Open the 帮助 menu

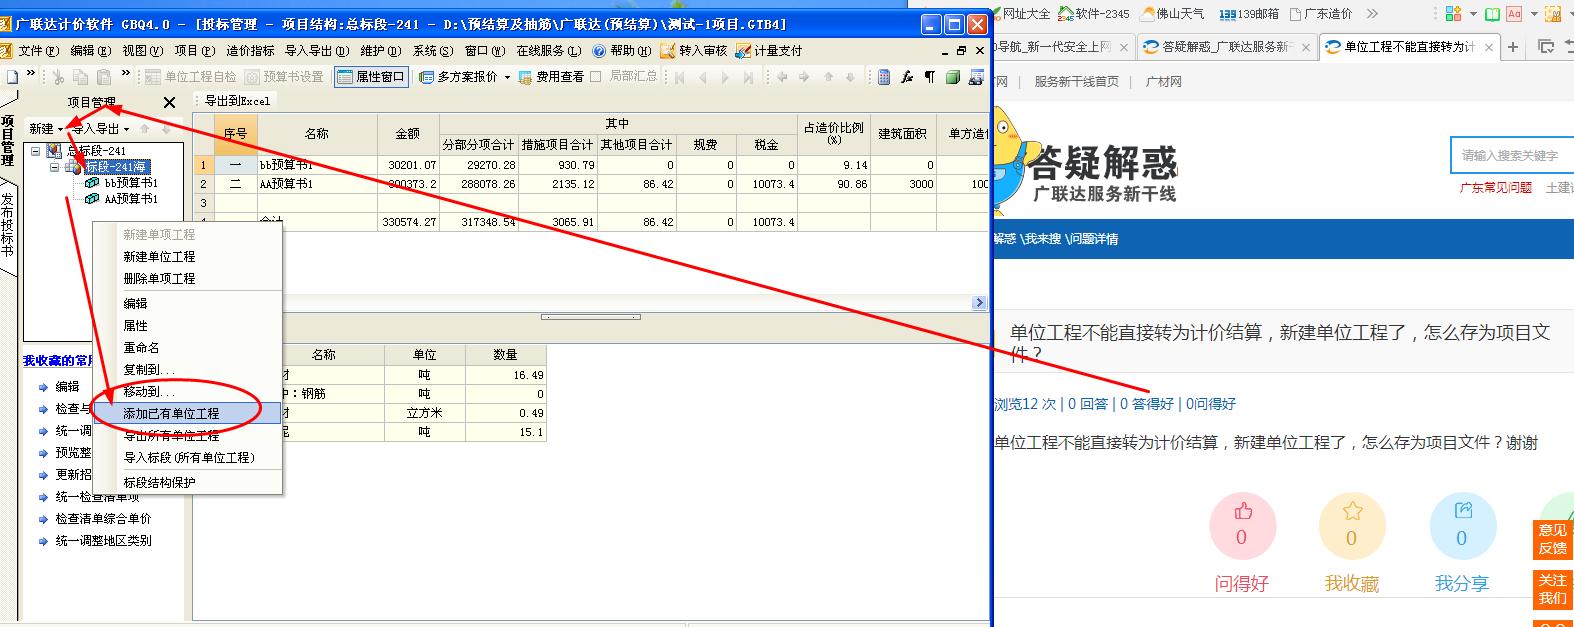point(622,51)
